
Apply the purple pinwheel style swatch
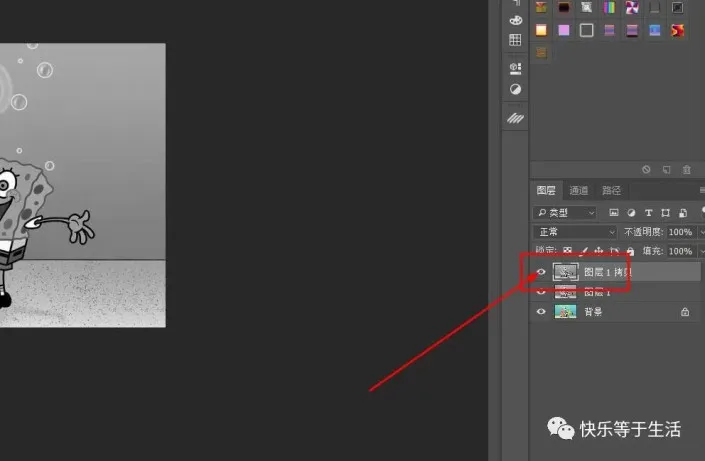[x=632, y=7]
